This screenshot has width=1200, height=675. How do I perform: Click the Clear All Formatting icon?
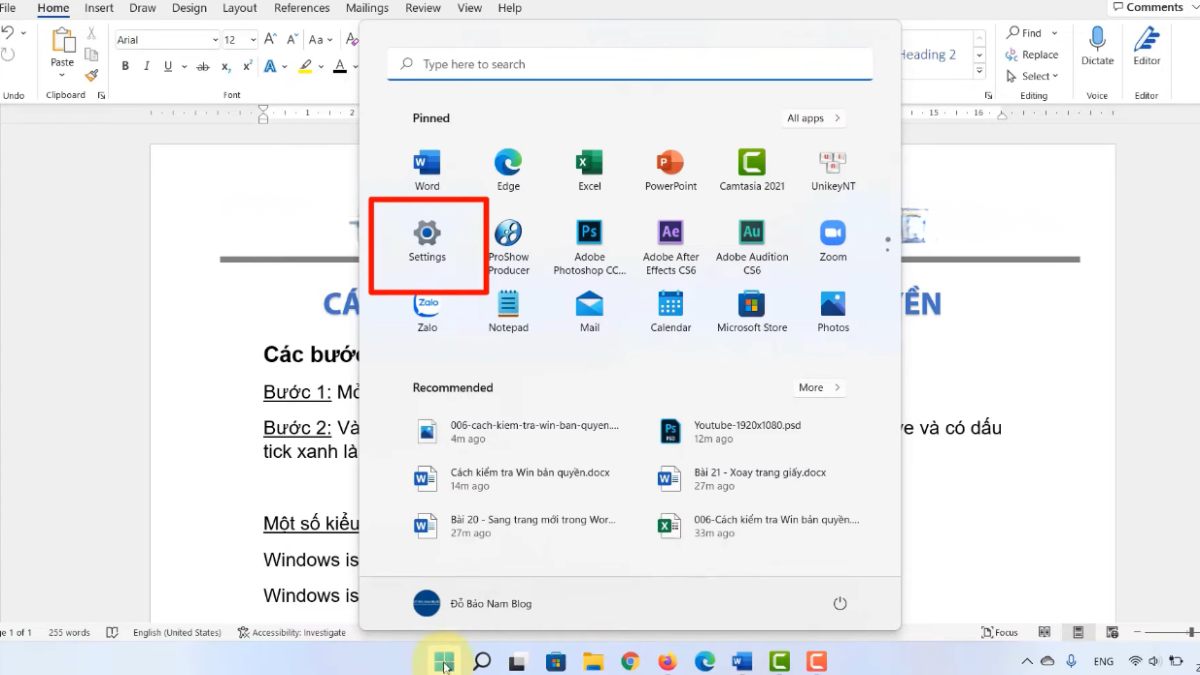351,40
